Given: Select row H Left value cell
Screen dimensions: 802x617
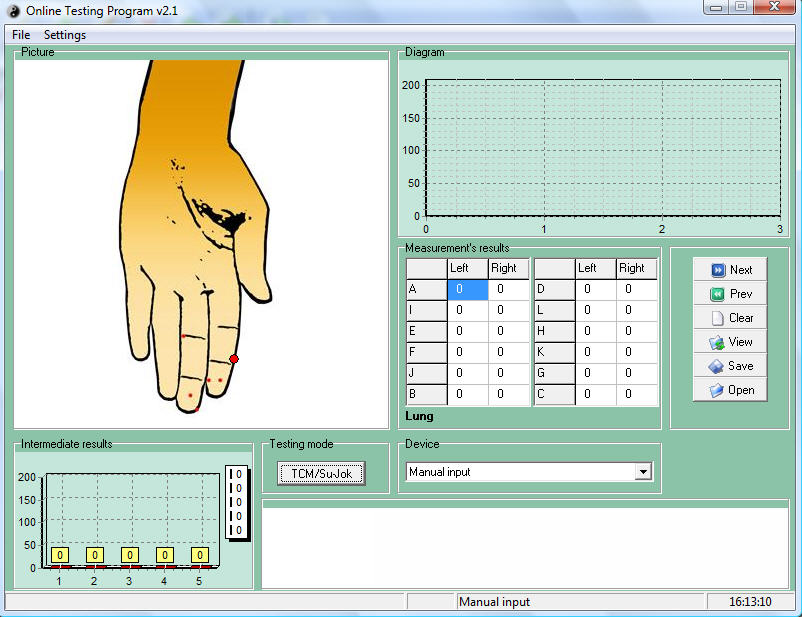Looking at the screenshot, I should (x=595, y=332).
